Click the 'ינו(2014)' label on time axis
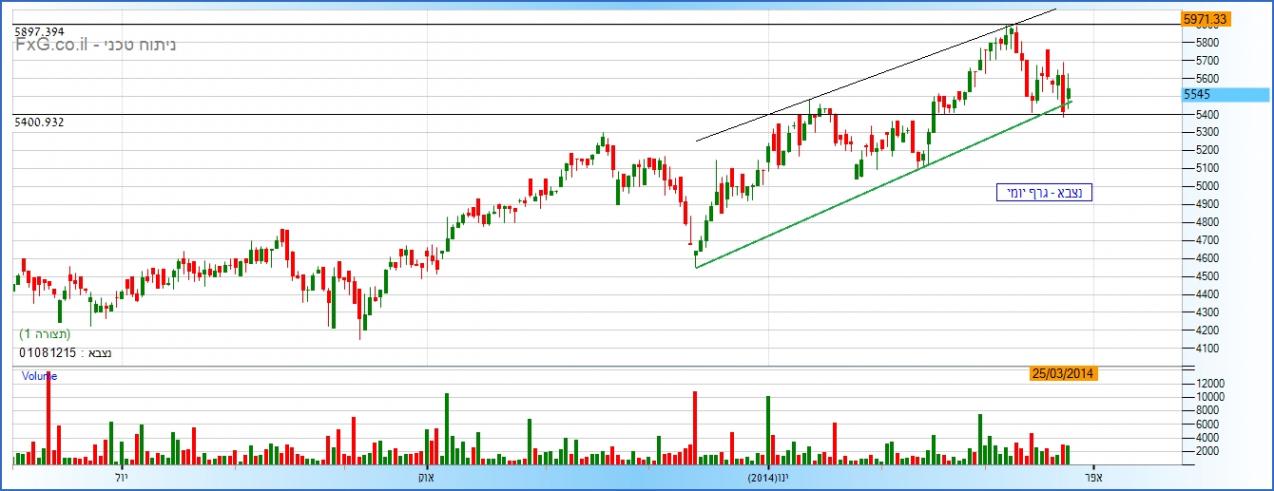The image size is (1274, 491). pyautogui.click(x=769, y=478)
